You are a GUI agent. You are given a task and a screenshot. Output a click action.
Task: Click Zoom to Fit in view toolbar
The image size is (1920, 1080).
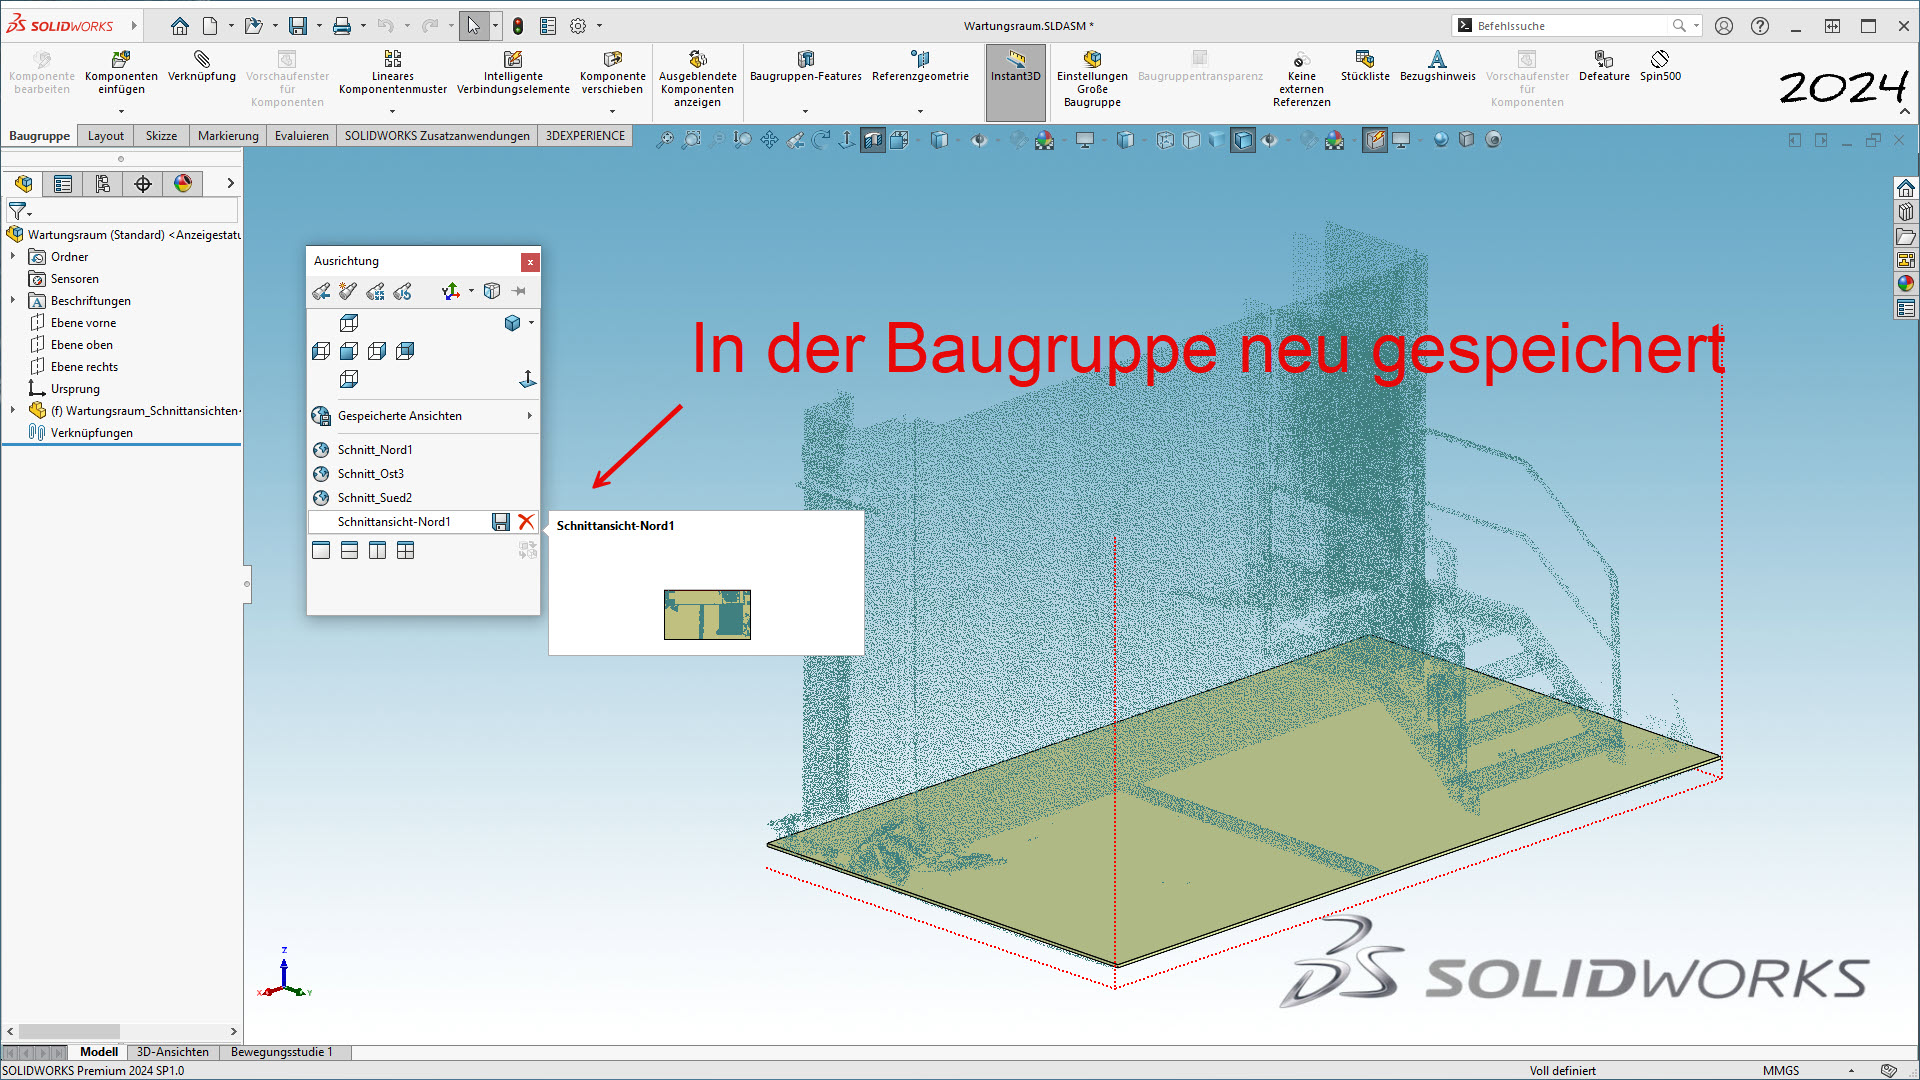(x=665, y=140)
